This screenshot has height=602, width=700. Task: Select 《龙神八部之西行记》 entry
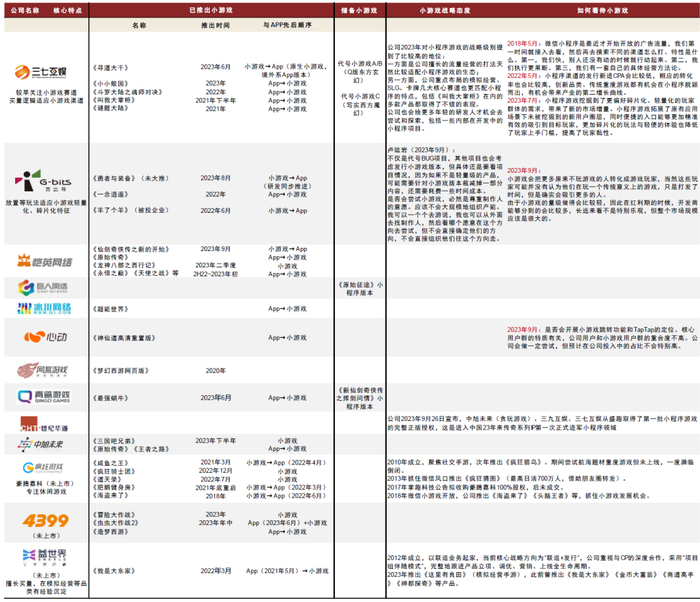pyautogui.click(x=124, y=265)
